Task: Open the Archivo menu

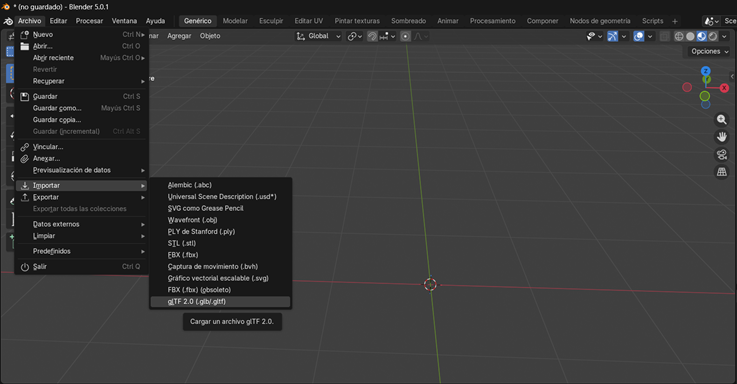Action: [30, 21]
